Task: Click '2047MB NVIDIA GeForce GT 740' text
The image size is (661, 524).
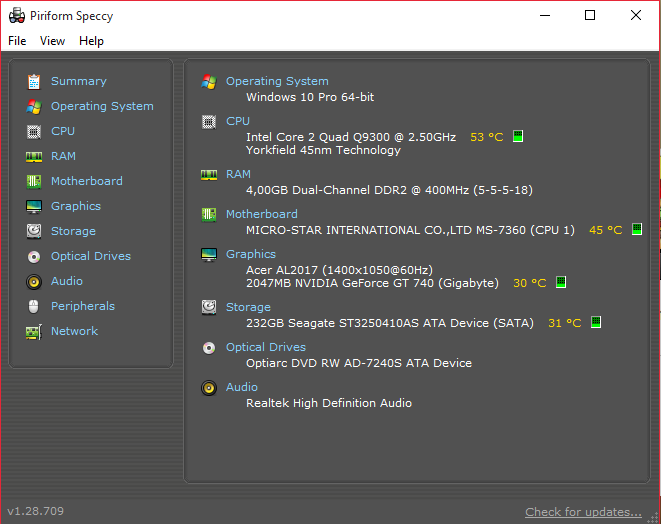Action: pyautogui.click(x=340, y=283)
